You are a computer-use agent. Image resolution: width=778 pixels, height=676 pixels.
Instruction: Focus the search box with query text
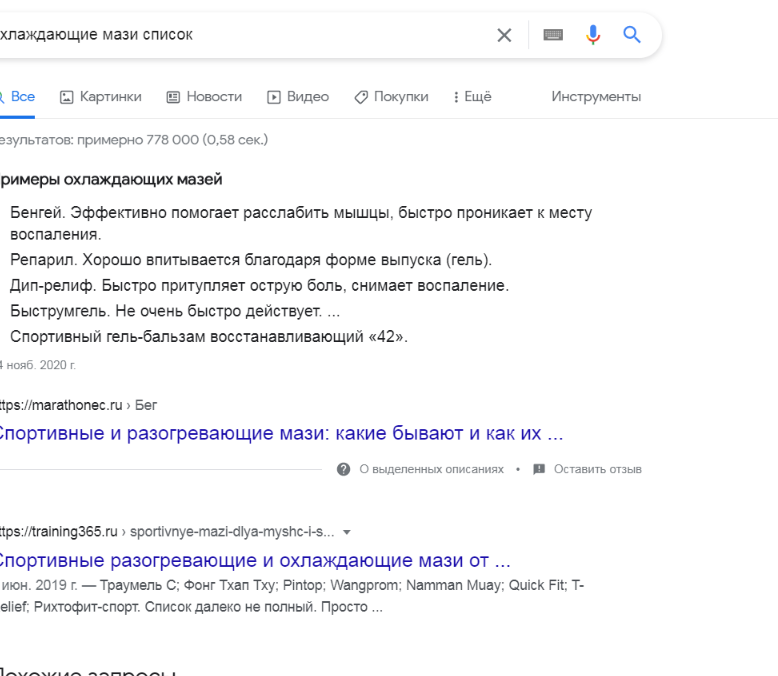pyautogui.click(x=243, y=35)
